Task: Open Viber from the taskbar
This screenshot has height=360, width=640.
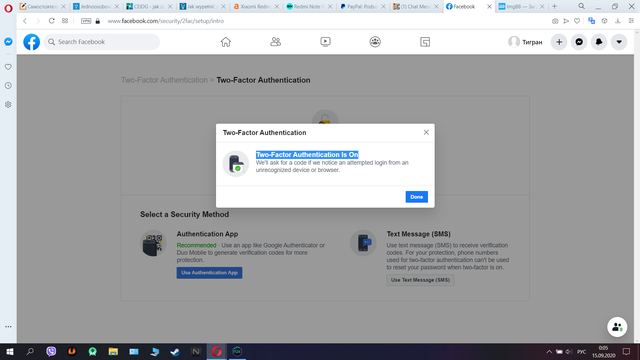Action: point(51,351)
